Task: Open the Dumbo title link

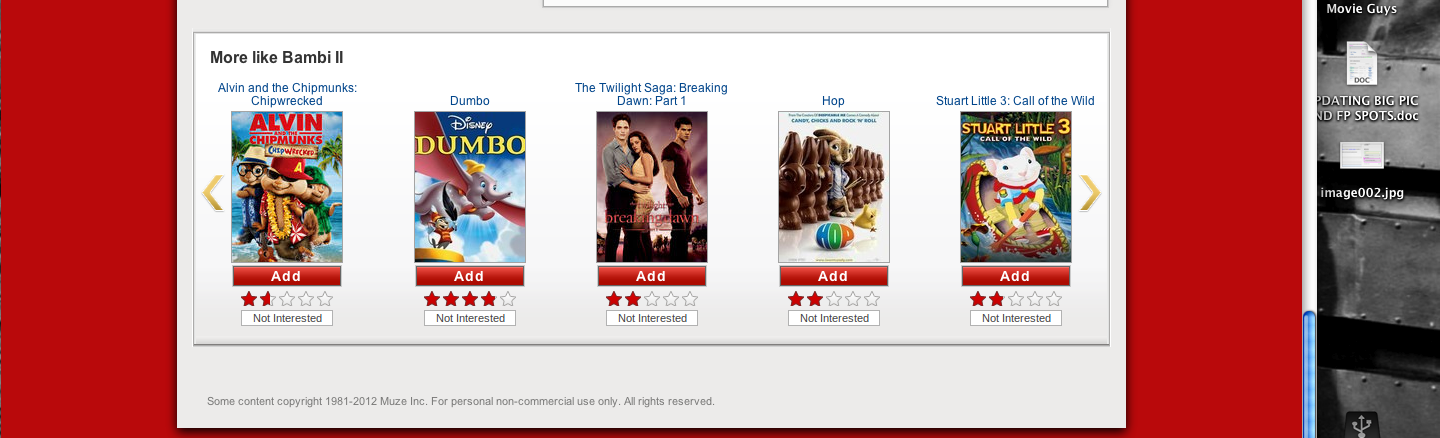Action: coord(470,101)
